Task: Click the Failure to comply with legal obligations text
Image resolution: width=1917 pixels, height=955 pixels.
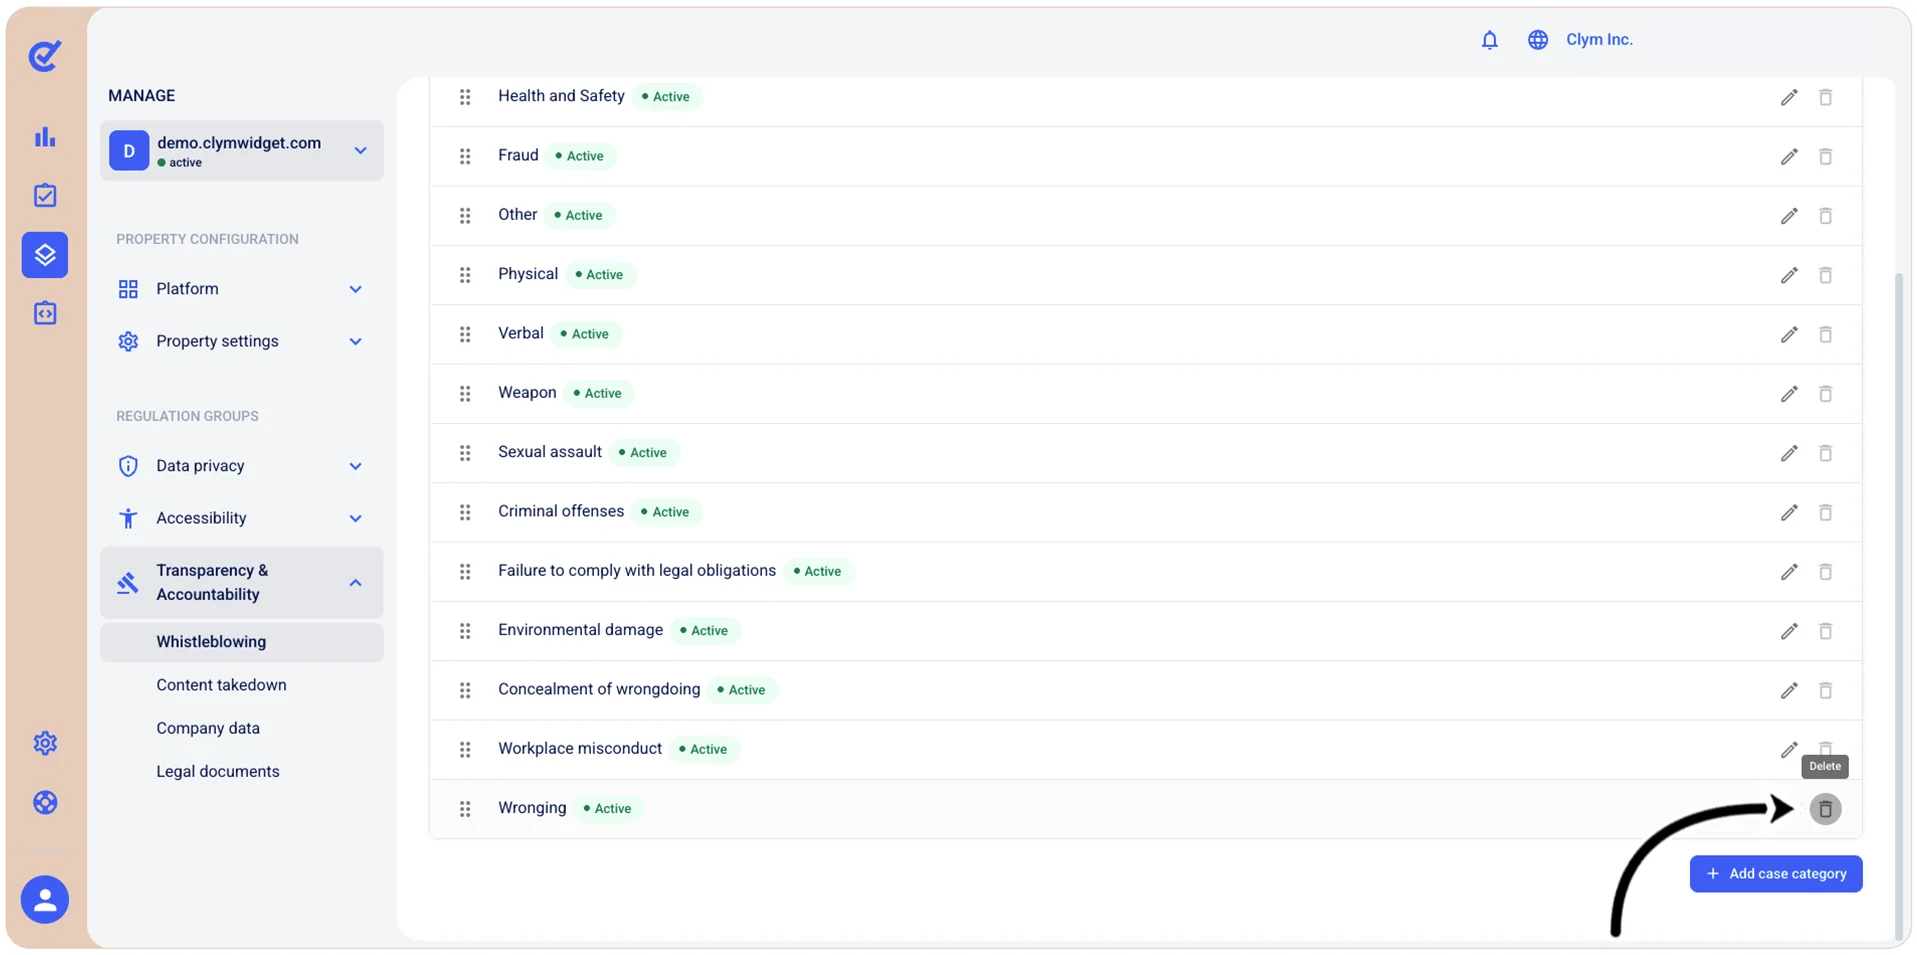Action: point(637,570)
